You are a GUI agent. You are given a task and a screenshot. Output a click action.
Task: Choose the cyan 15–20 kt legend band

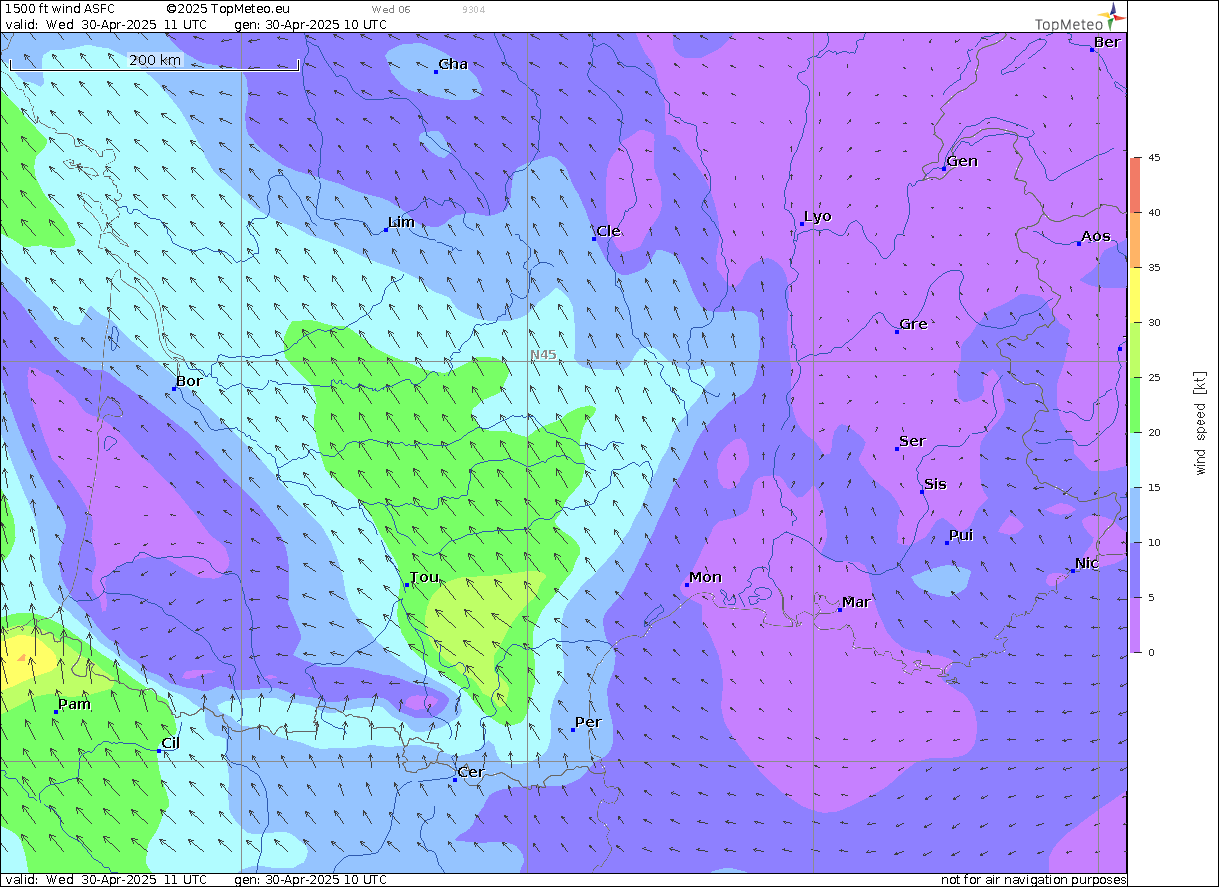pyautogui.click(x=1135, y=460)
